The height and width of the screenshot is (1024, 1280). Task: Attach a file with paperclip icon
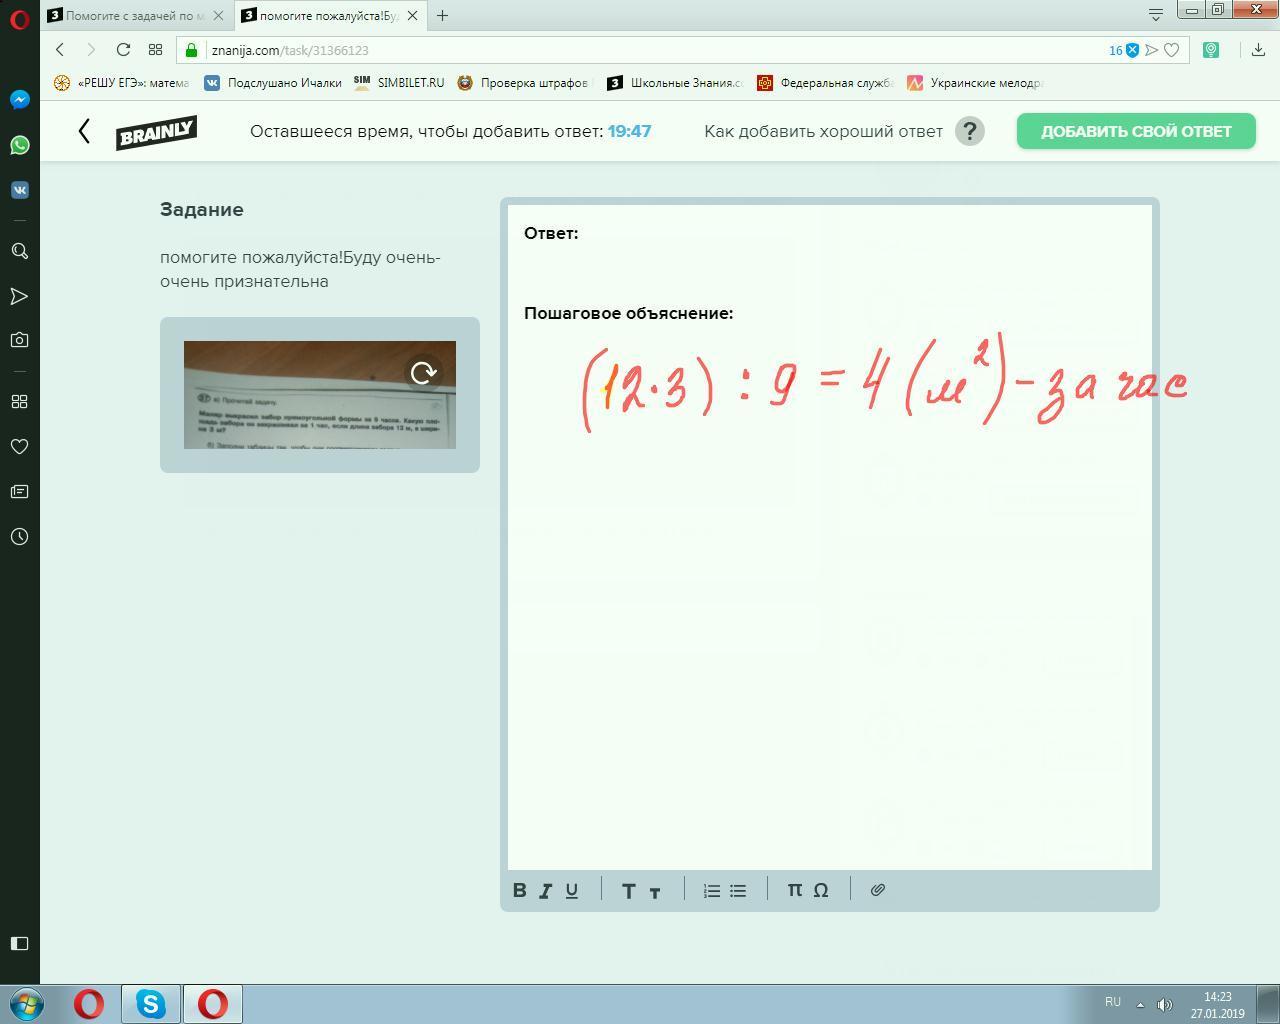tap(878, 889)
